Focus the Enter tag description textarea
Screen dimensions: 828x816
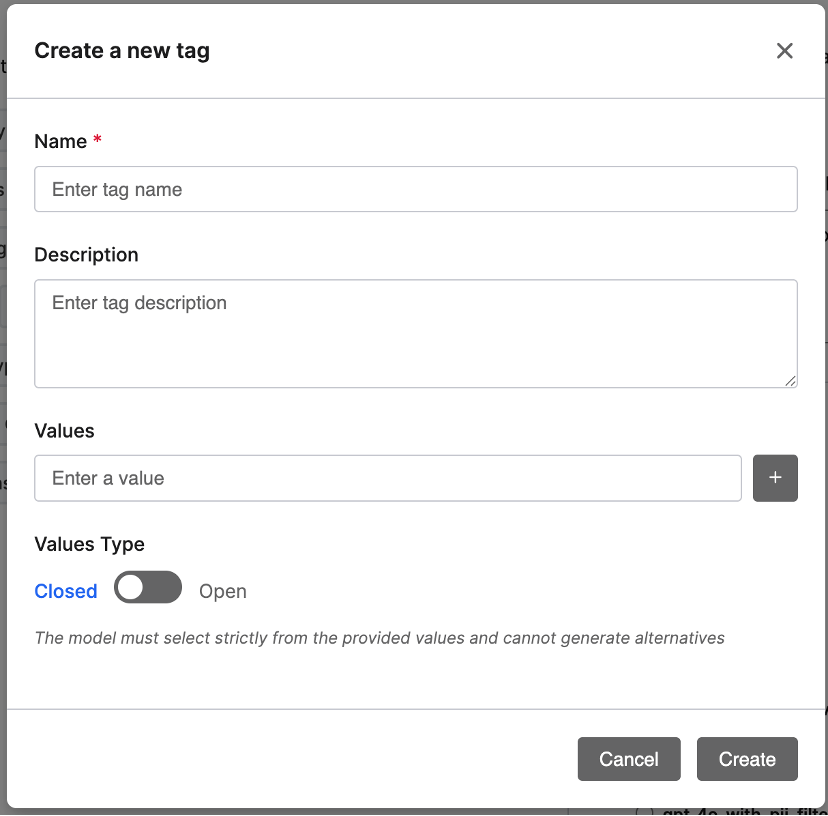tap(416, 333)
